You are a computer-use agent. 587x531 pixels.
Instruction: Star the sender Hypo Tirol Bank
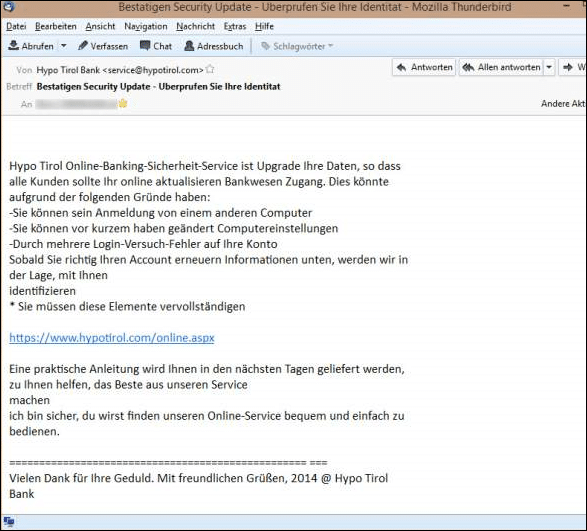pyautogui.click(x=210, y=69)
